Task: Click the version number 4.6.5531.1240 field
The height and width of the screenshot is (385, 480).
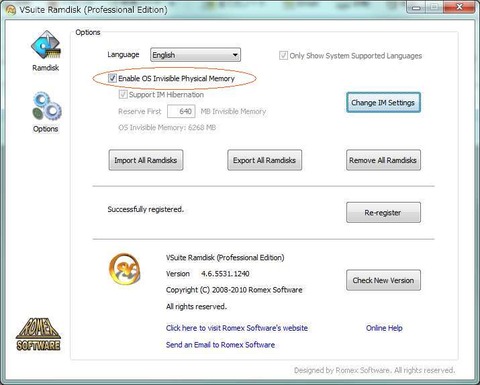Action: (225, 274)
